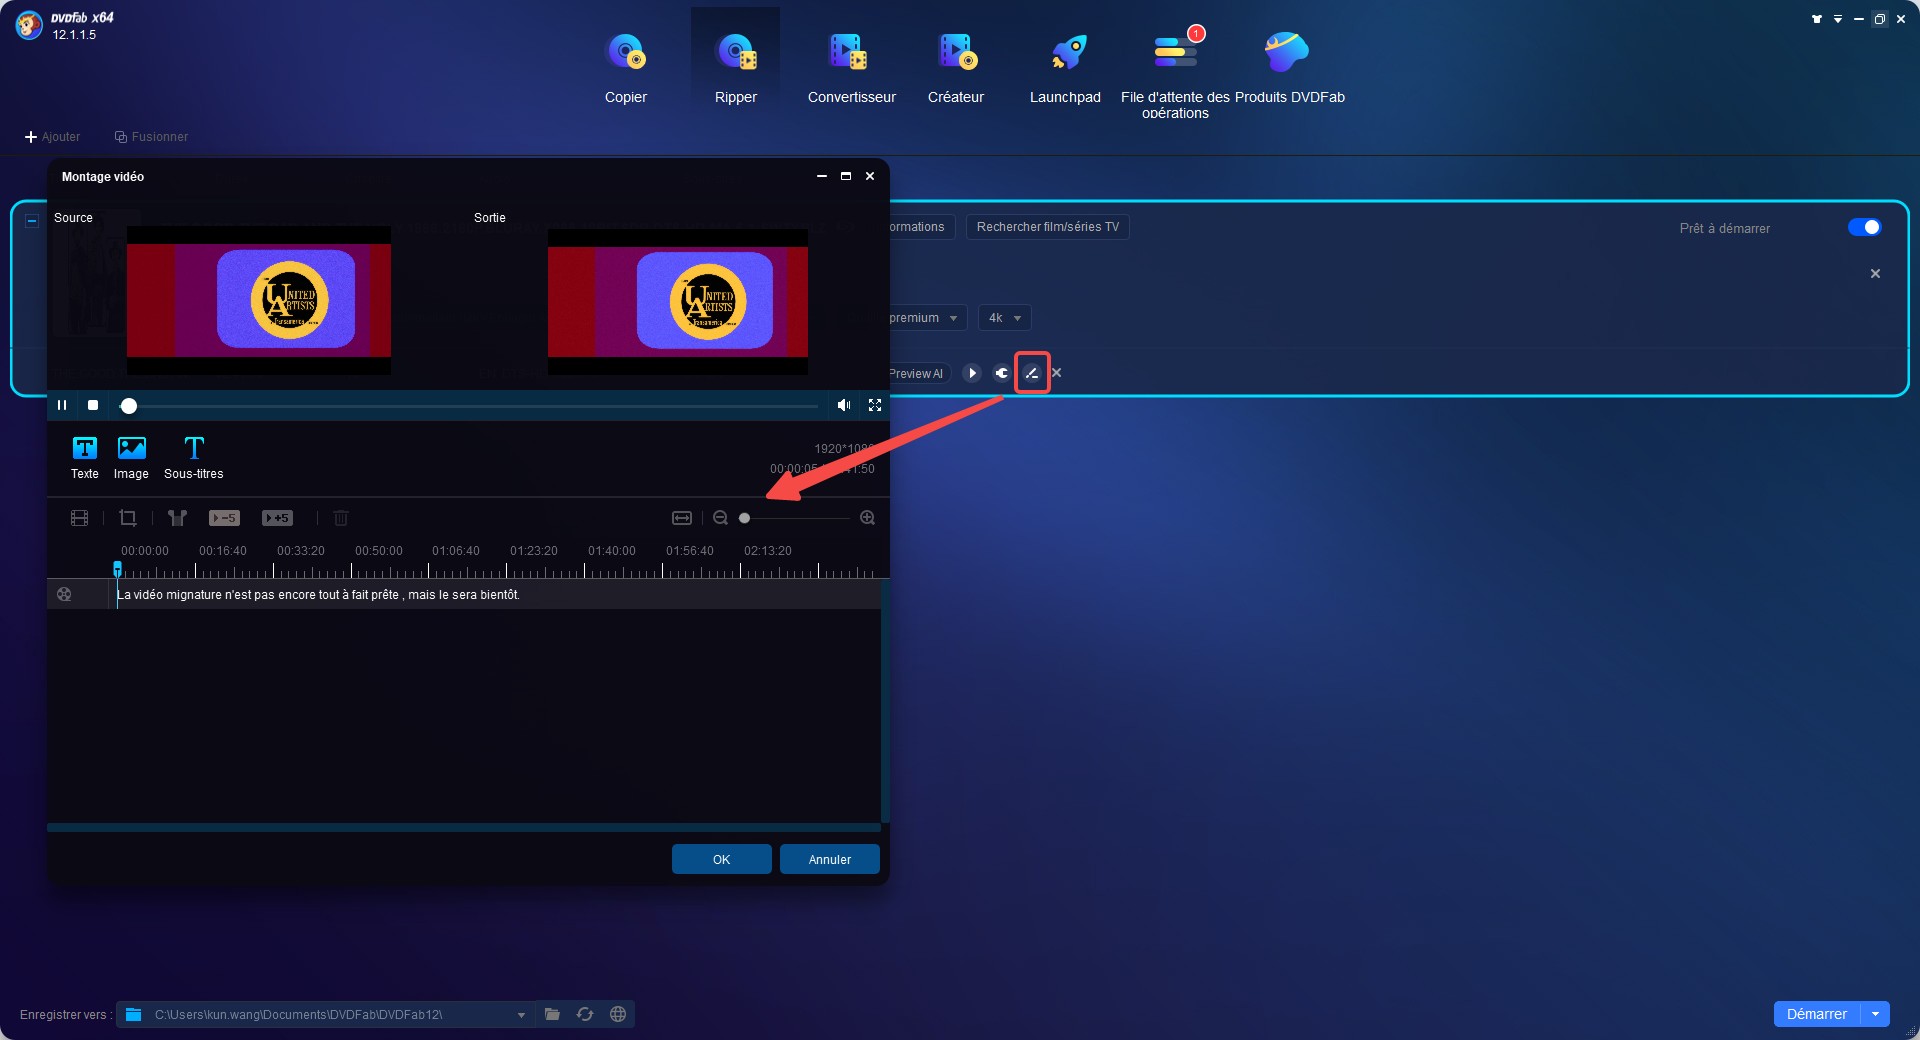This screenshot has width=1920, height=1040.
Task: Add Sous-titres to the video
Action: [194, 458]
